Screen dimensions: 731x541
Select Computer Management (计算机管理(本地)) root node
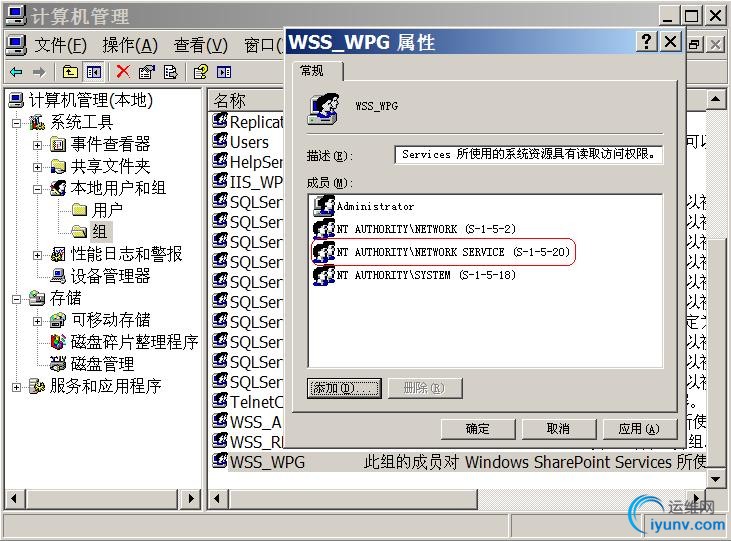(x=81, y=100)
